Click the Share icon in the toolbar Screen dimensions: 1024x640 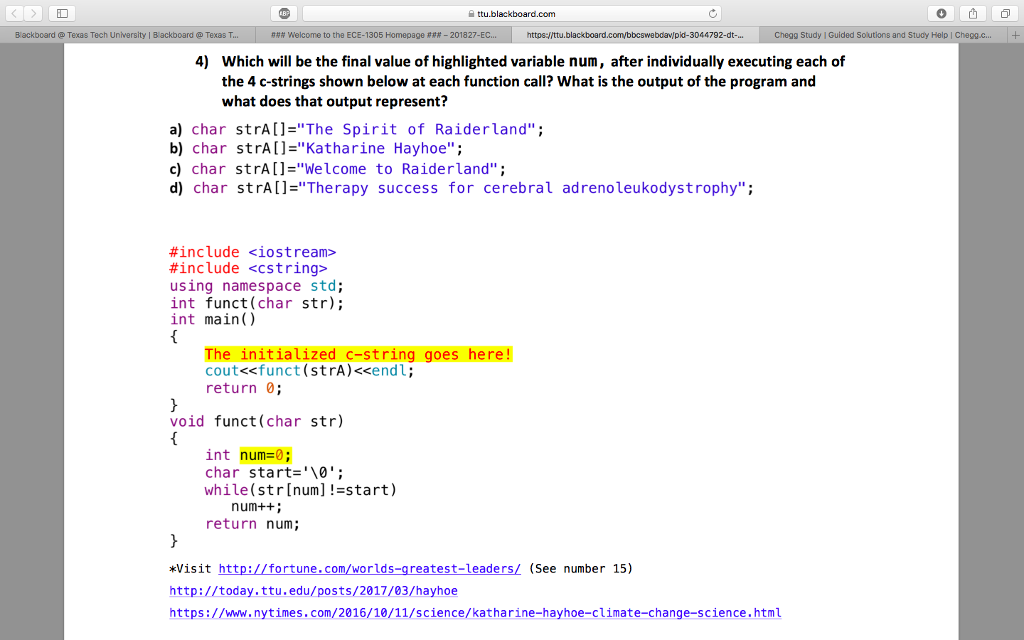971,13
